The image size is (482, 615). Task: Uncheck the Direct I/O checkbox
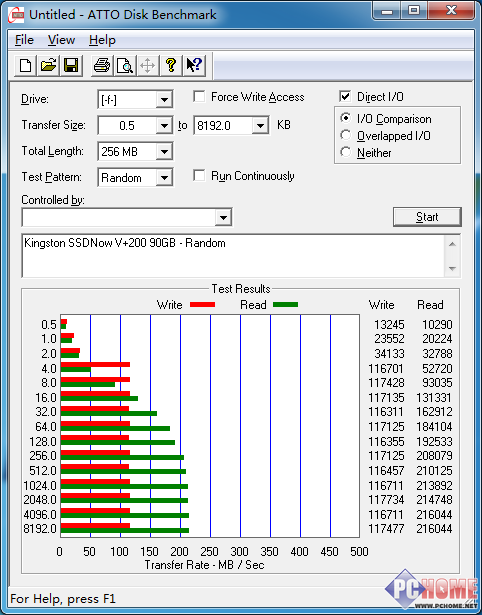345,96
